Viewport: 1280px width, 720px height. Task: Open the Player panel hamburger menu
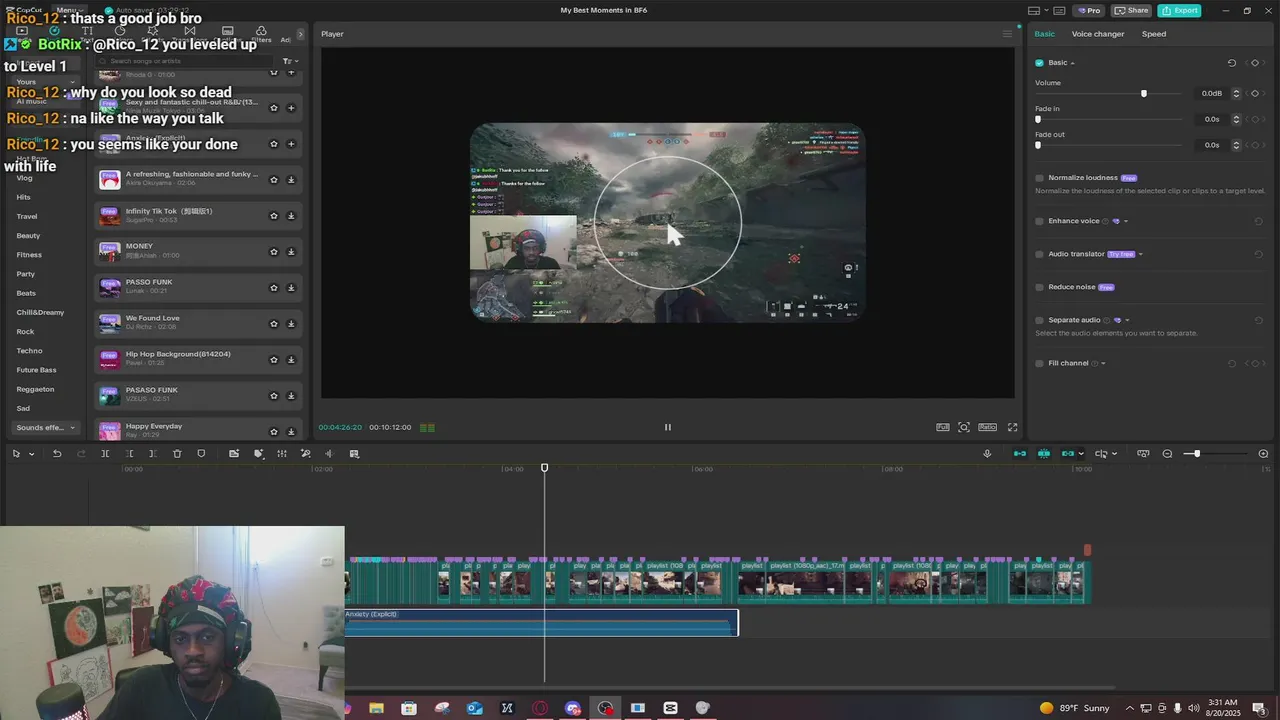click(x=1007, y=34)
